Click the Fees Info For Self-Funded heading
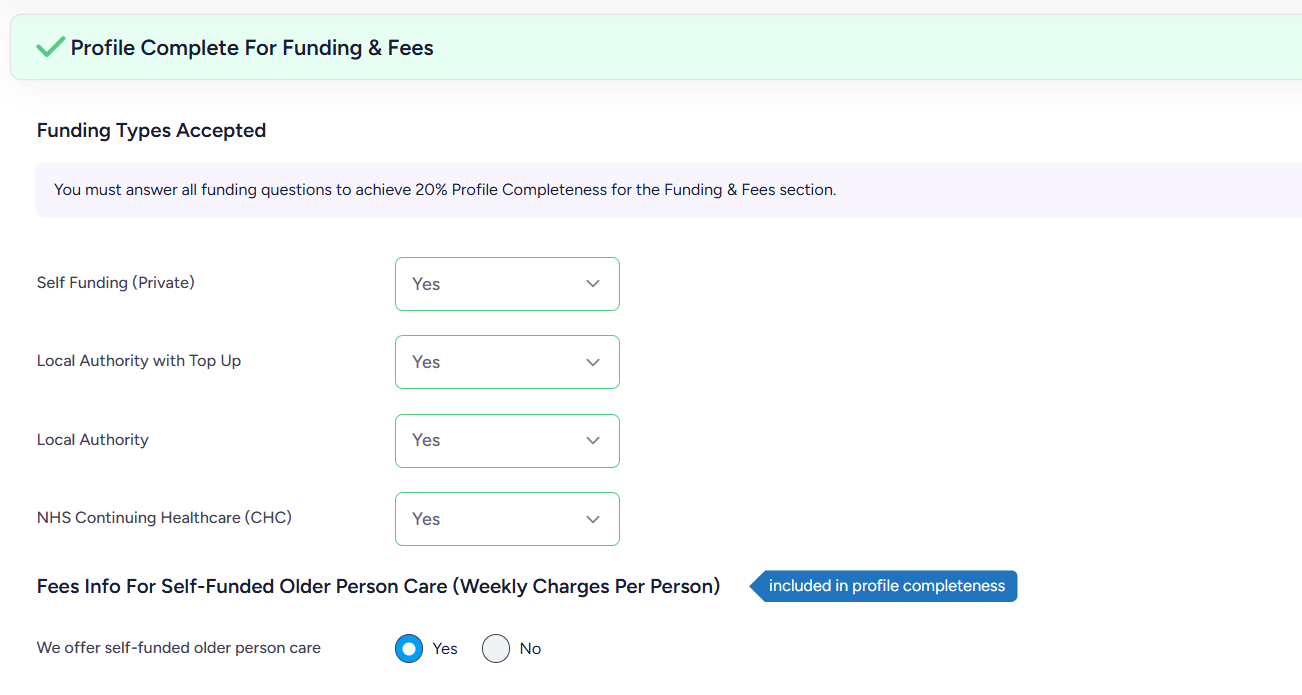This screenshot has width=1302, height=695. click(x=378, y=586)
